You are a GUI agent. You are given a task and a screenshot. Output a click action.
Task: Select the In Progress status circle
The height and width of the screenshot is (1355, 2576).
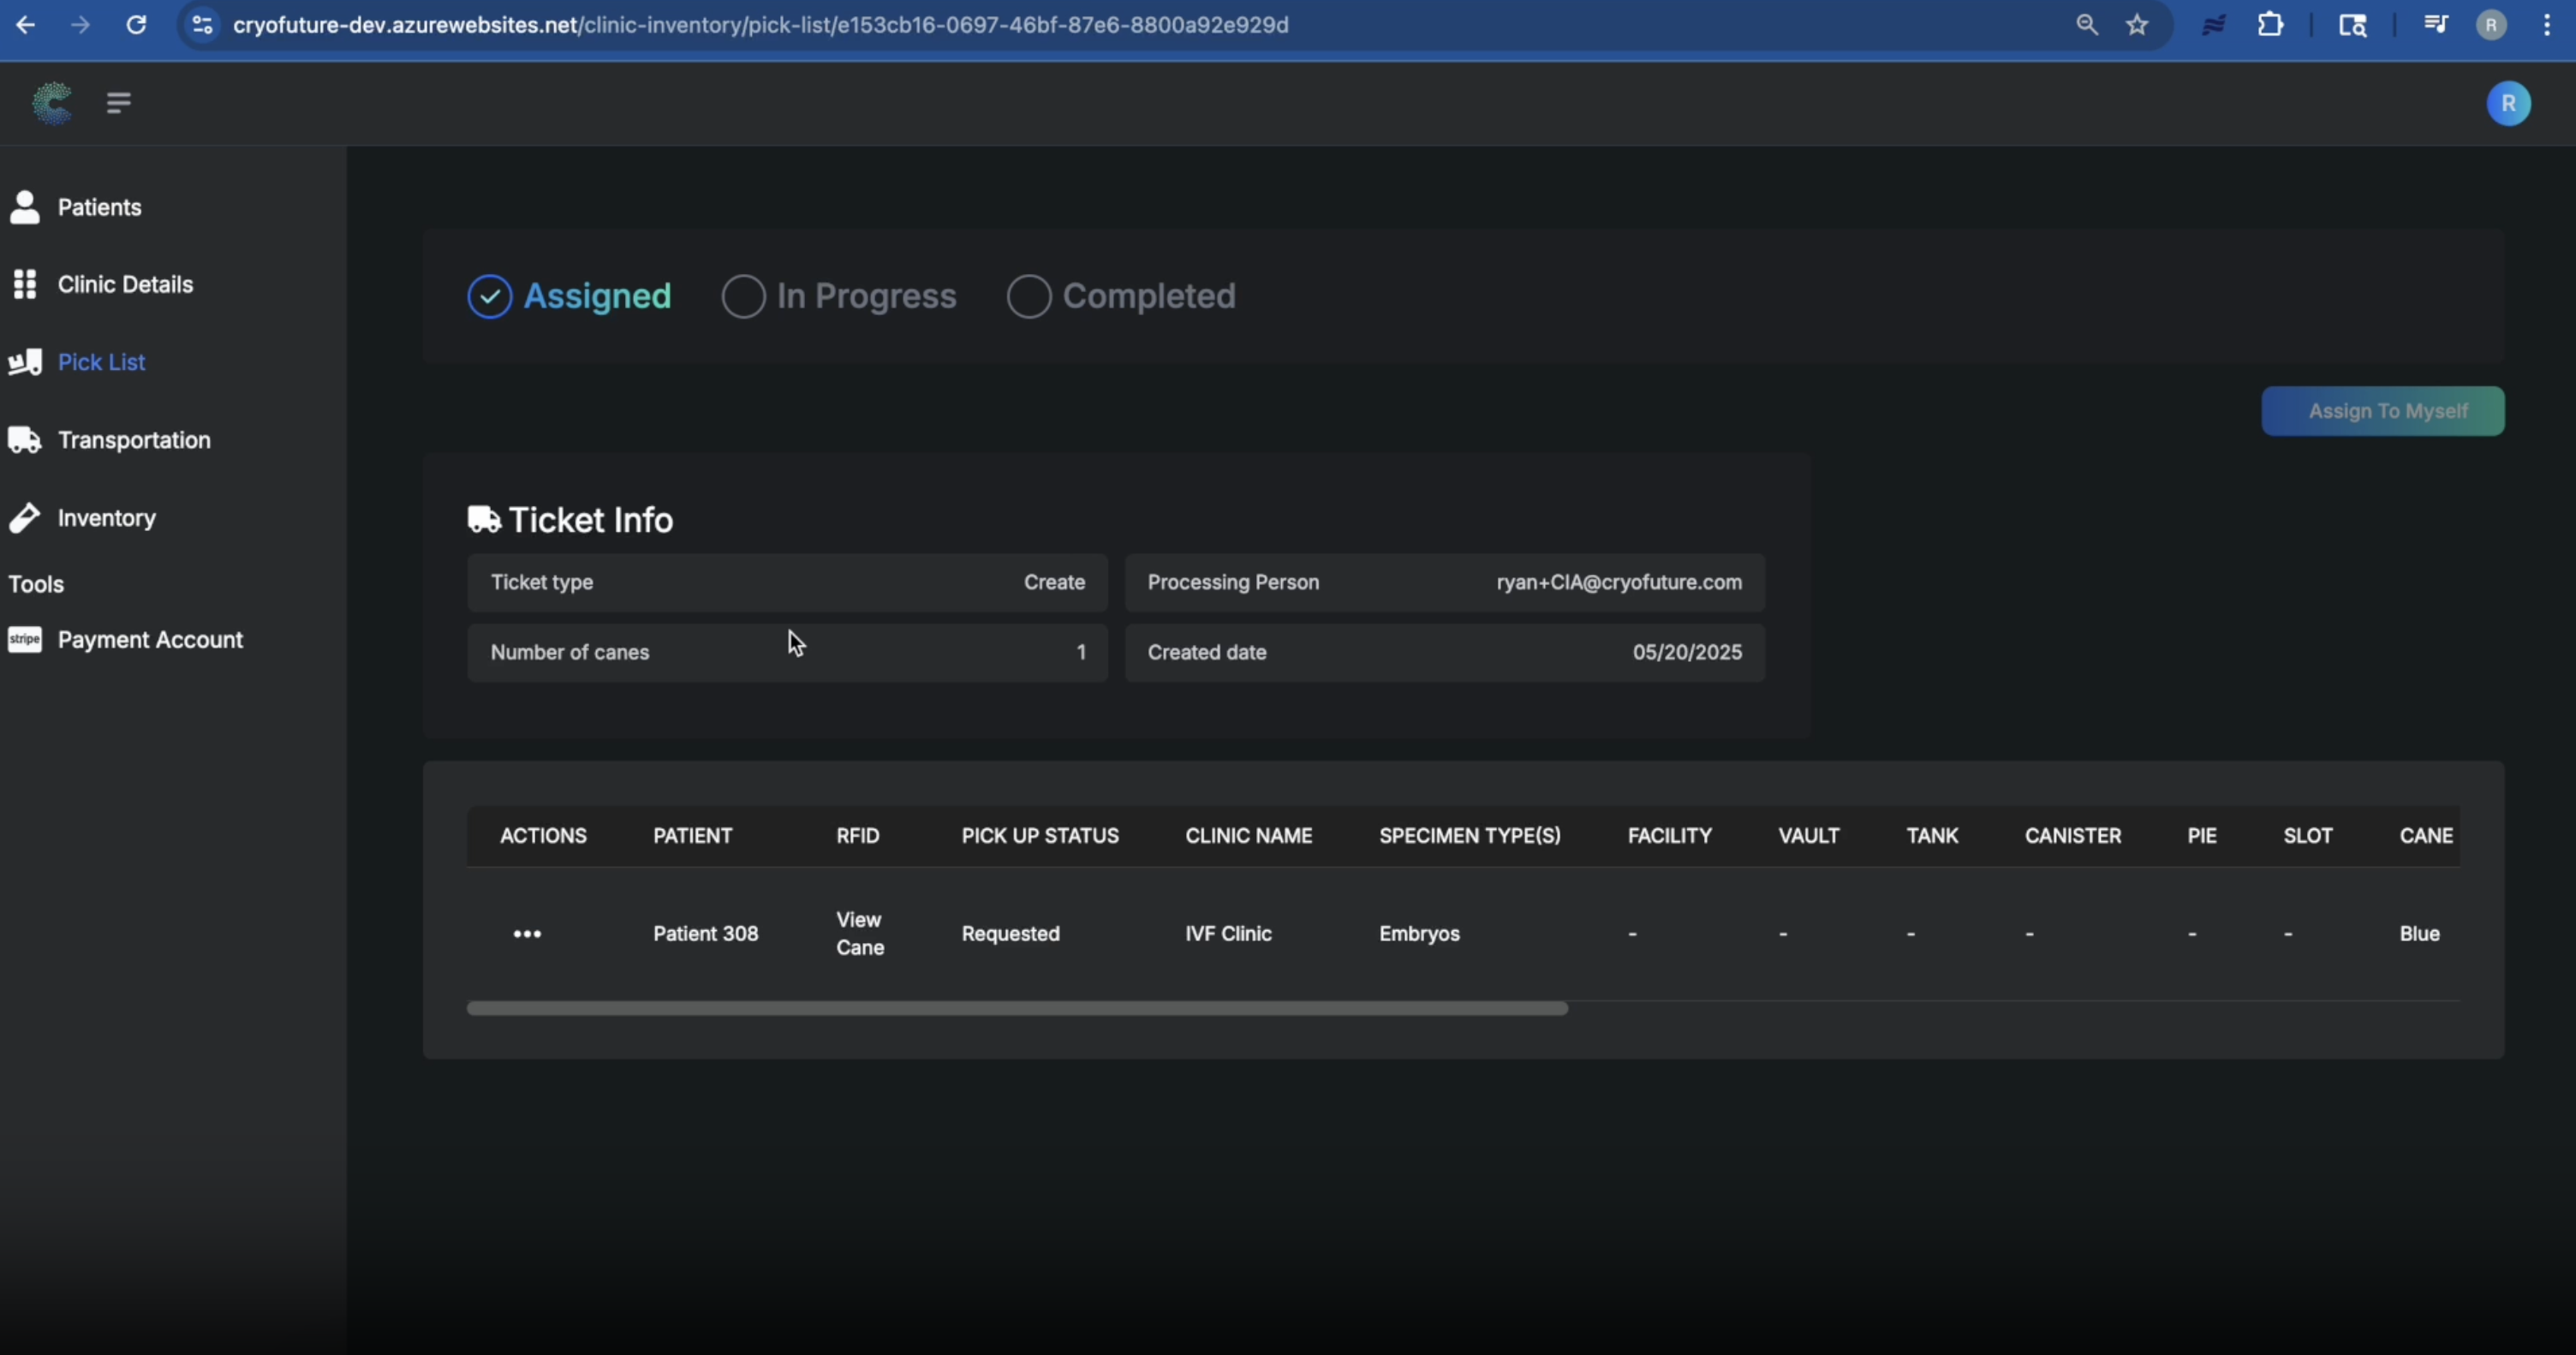click(743, 296)
